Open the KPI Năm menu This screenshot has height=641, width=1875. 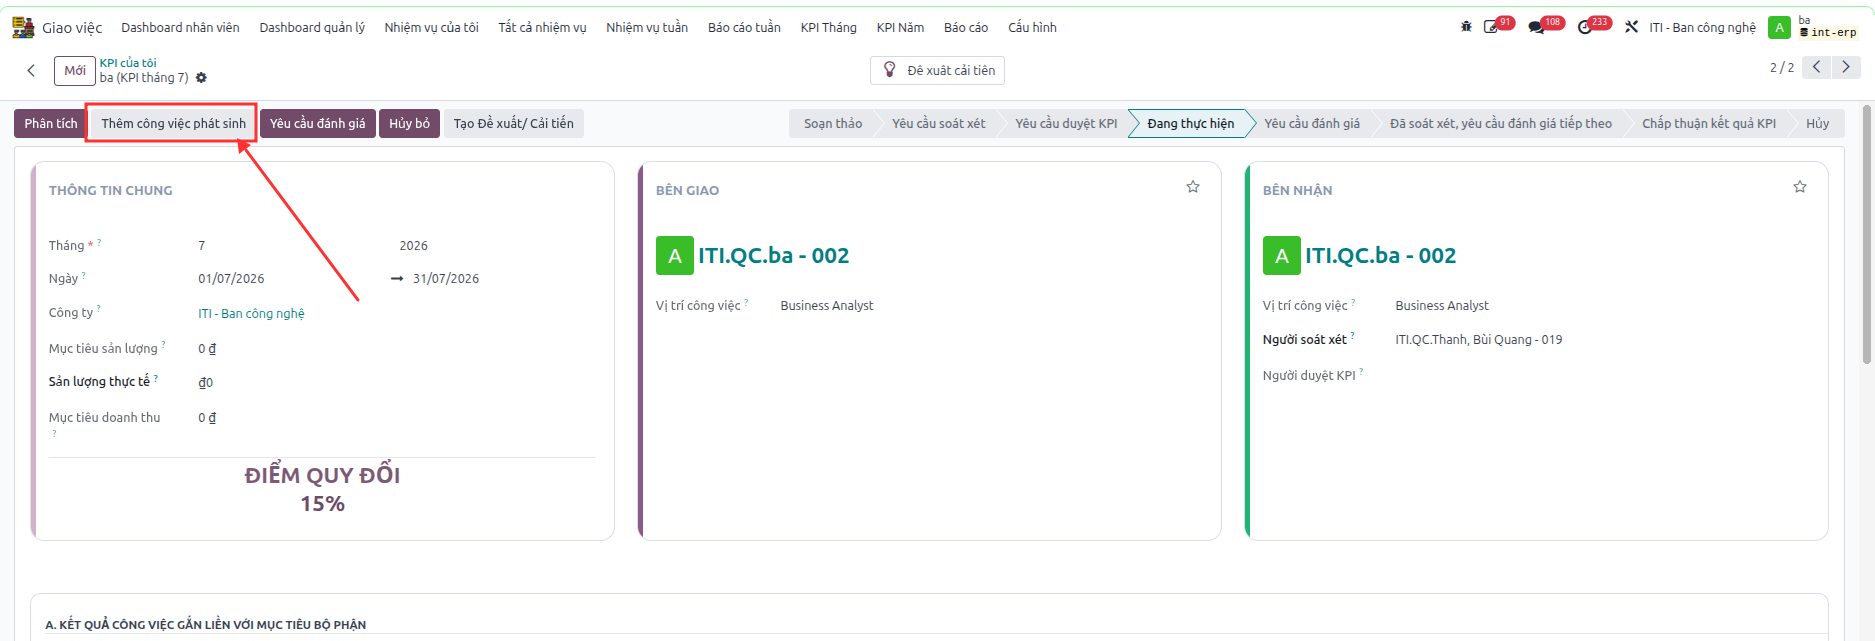900,28
